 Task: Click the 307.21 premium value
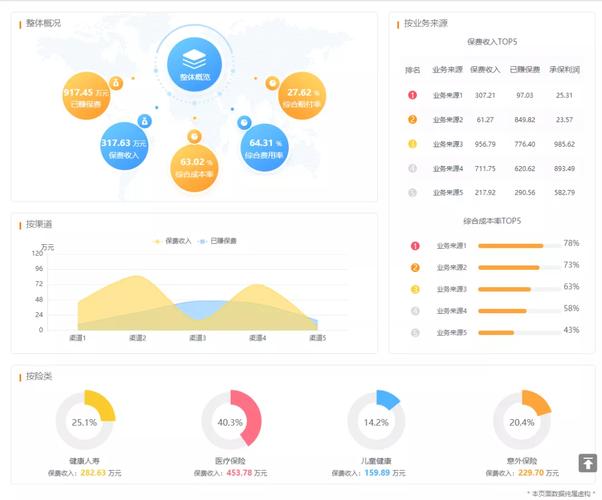(x=485, y=95)
